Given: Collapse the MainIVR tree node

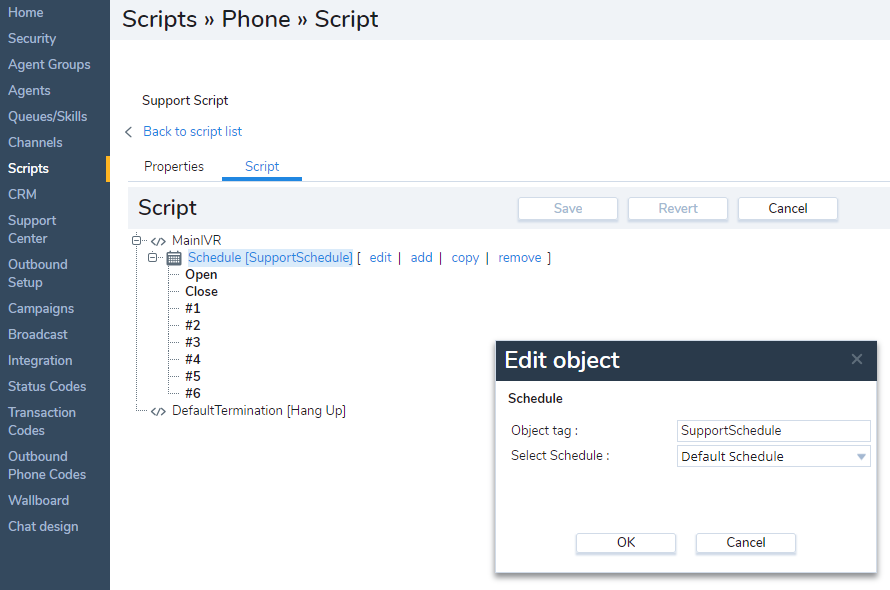Looking at the screenshot, I should 136,240.
